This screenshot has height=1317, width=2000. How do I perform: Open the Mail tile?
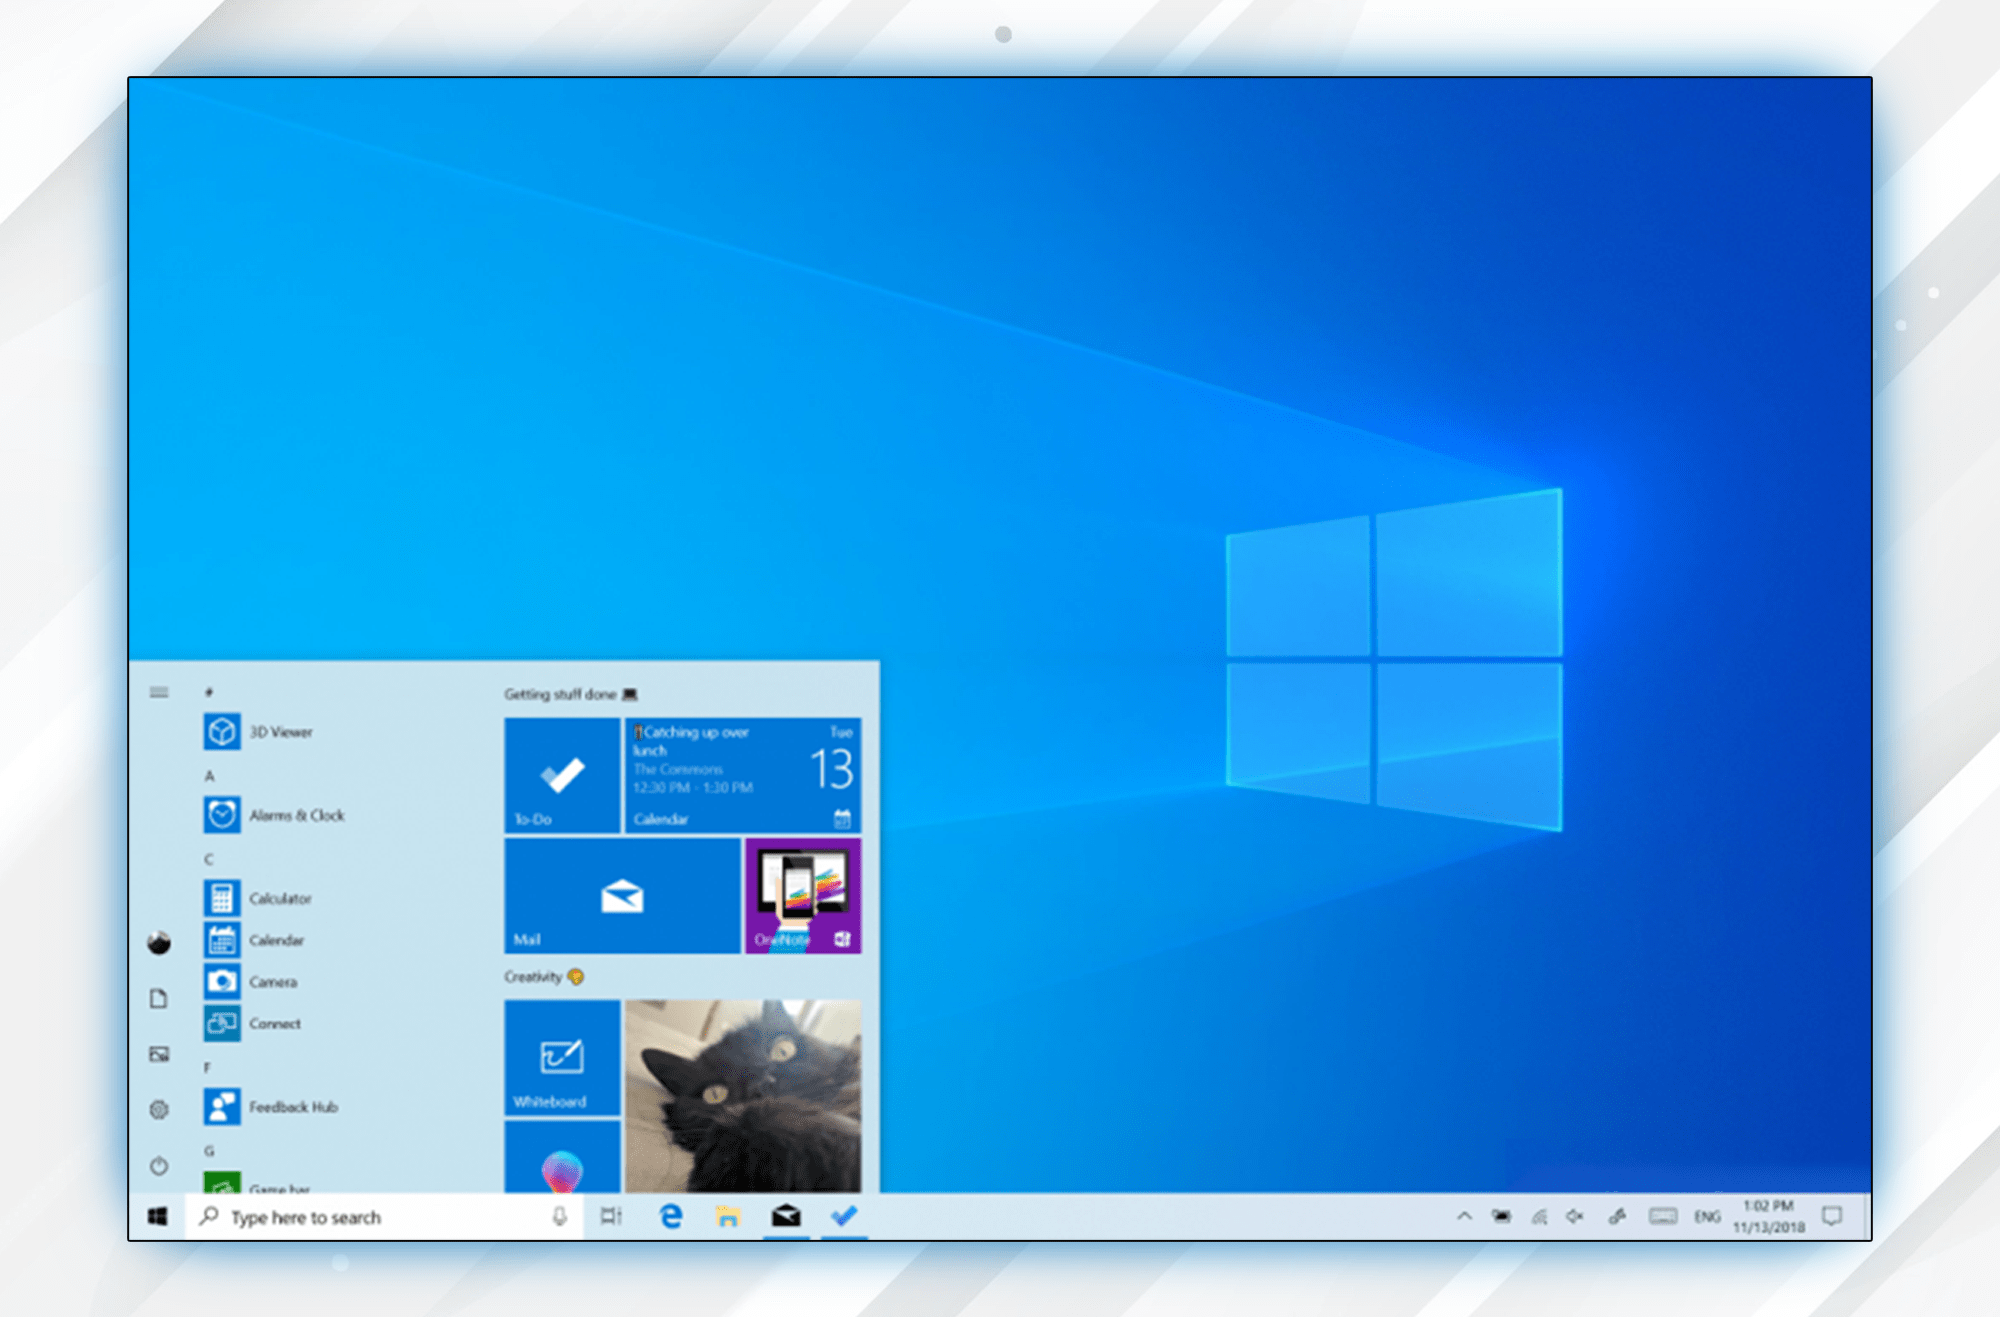[x=622, y=895]
